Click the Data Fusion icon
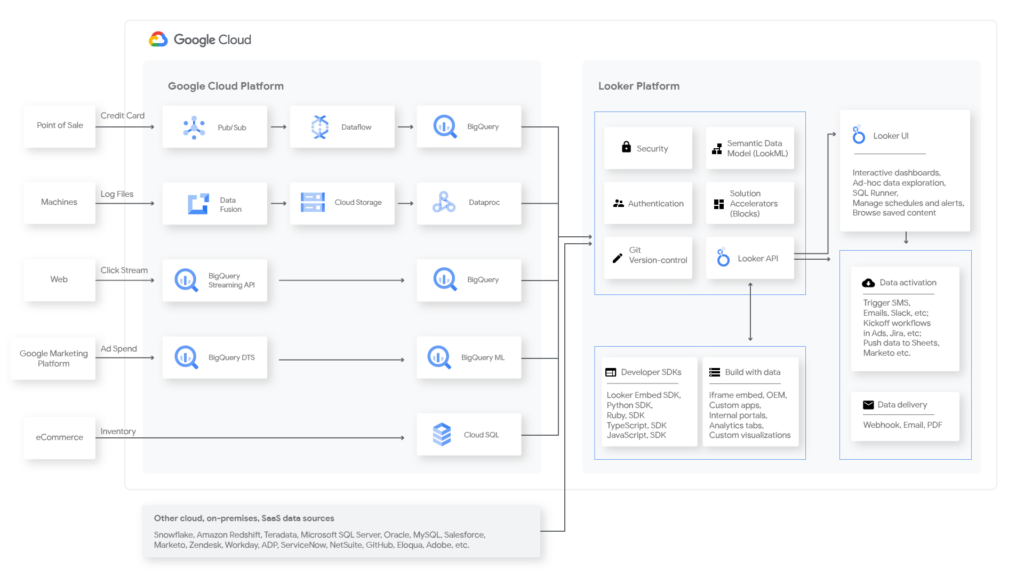Viewport: 1024px width, 576px height. (197, 203)
